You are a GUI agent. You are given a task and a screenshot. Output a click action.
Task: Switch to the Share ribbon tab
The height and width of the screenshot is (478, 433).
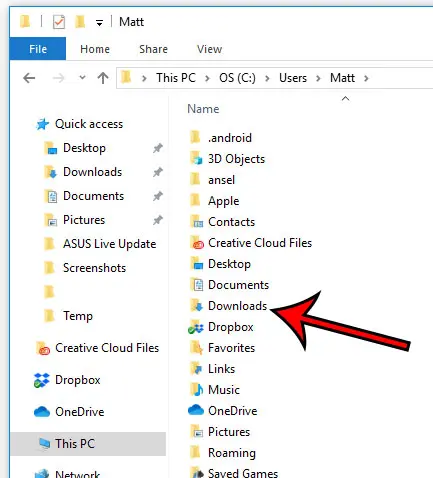click(153, 49)
